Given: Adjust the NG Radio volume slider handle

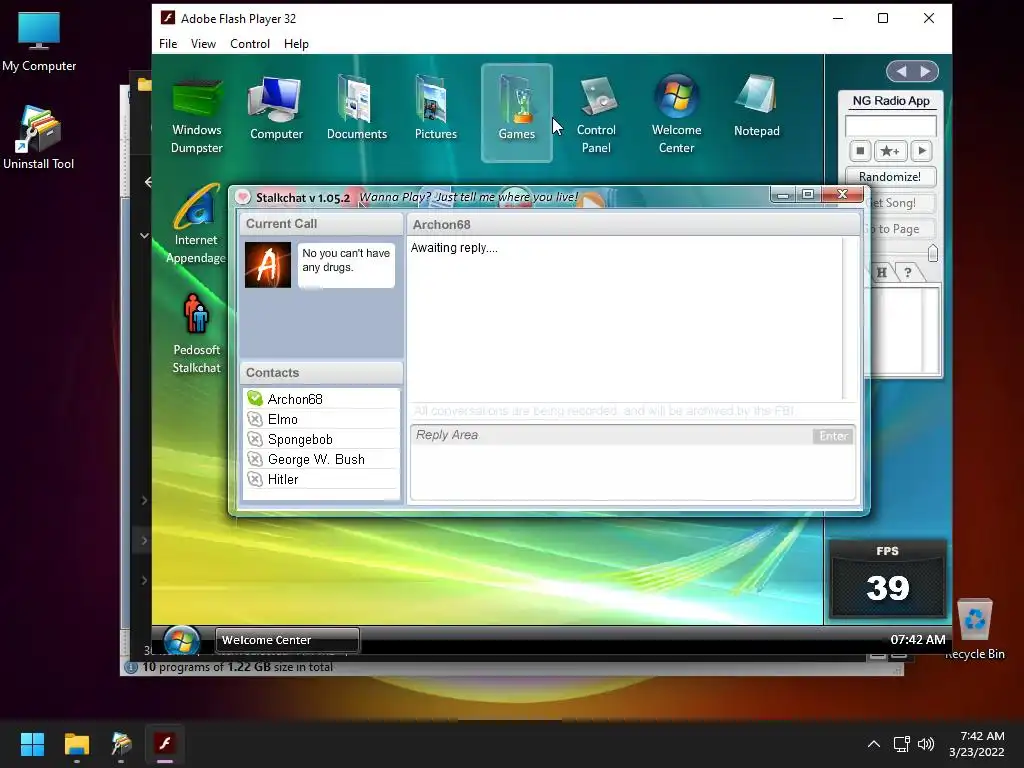Looking at the screenshot, I should [933, 253].
